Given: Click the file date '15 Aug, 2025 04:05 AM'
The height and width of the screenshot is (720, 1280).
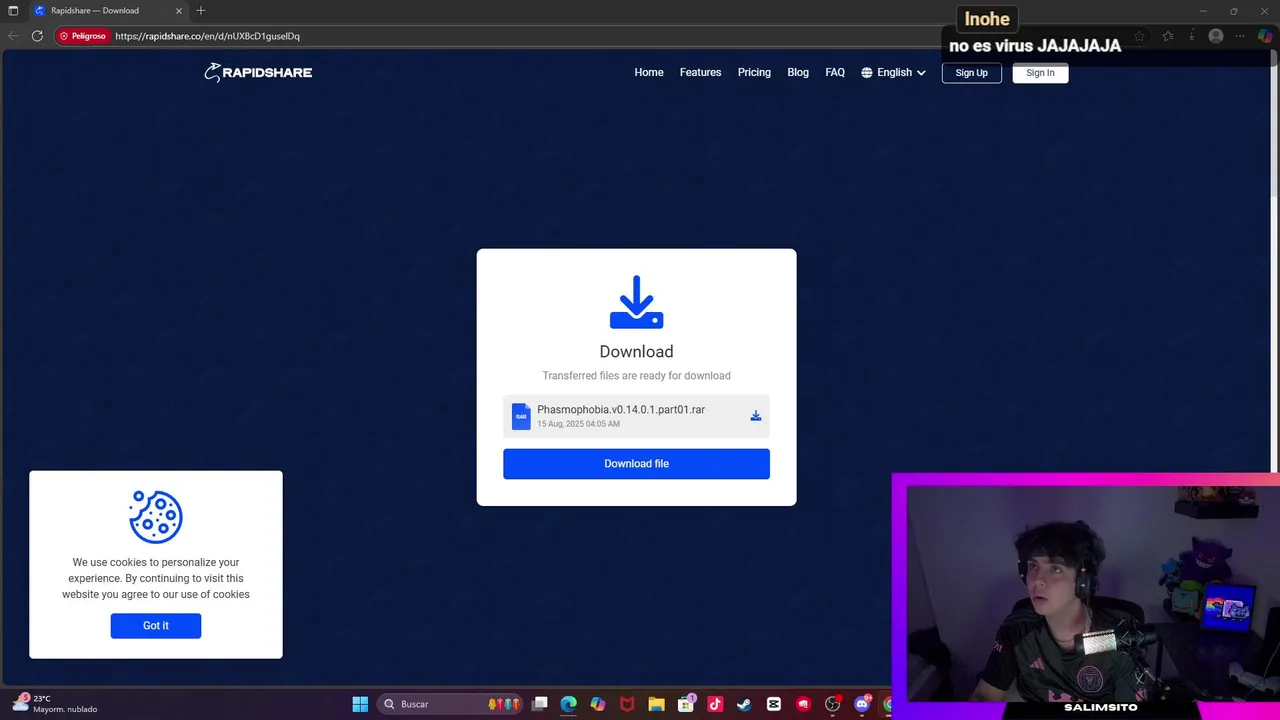Looking at the screenshot, I should pyautogui.click(x=578, y=424).
